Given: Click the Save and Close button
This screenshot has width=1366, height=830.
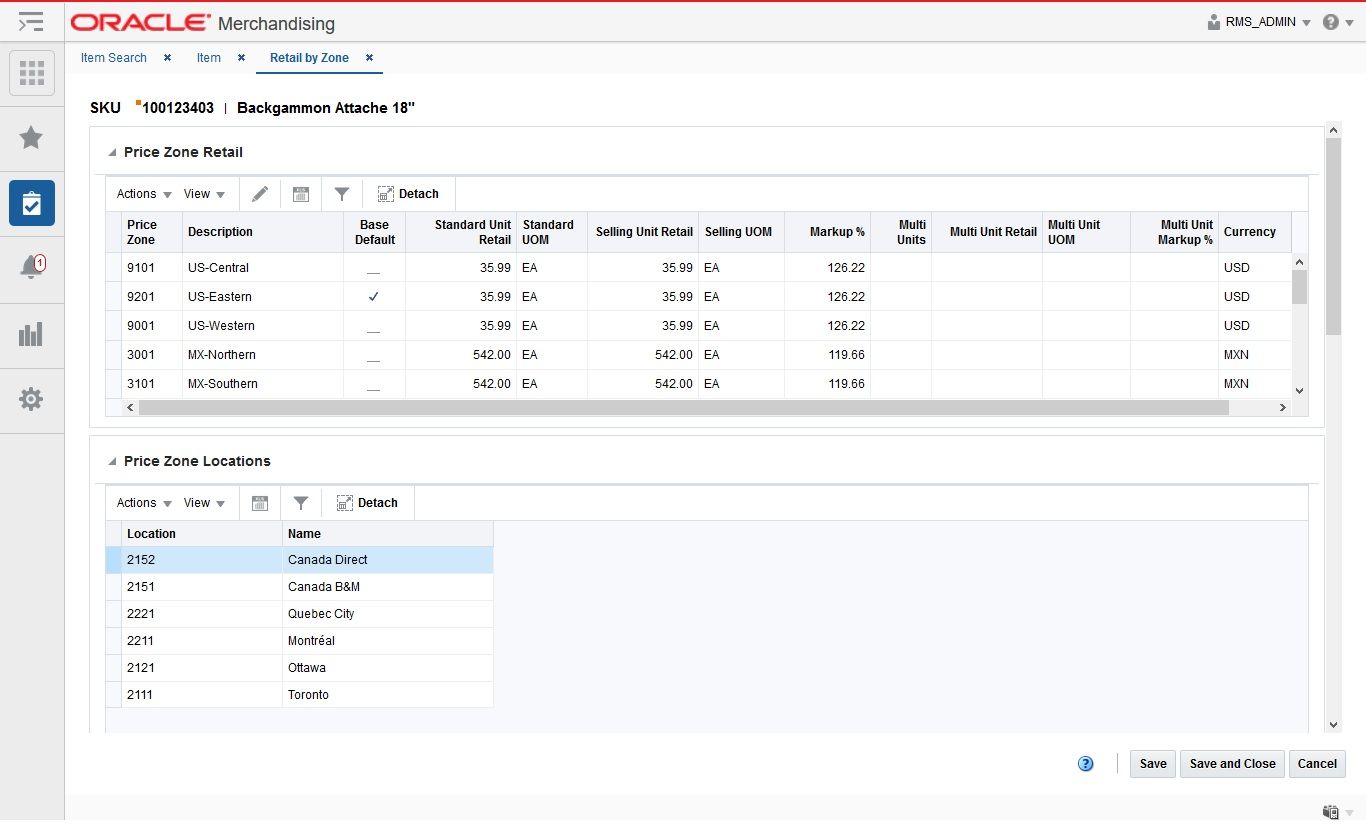Looking at the screenshot, I should 1232,764.
